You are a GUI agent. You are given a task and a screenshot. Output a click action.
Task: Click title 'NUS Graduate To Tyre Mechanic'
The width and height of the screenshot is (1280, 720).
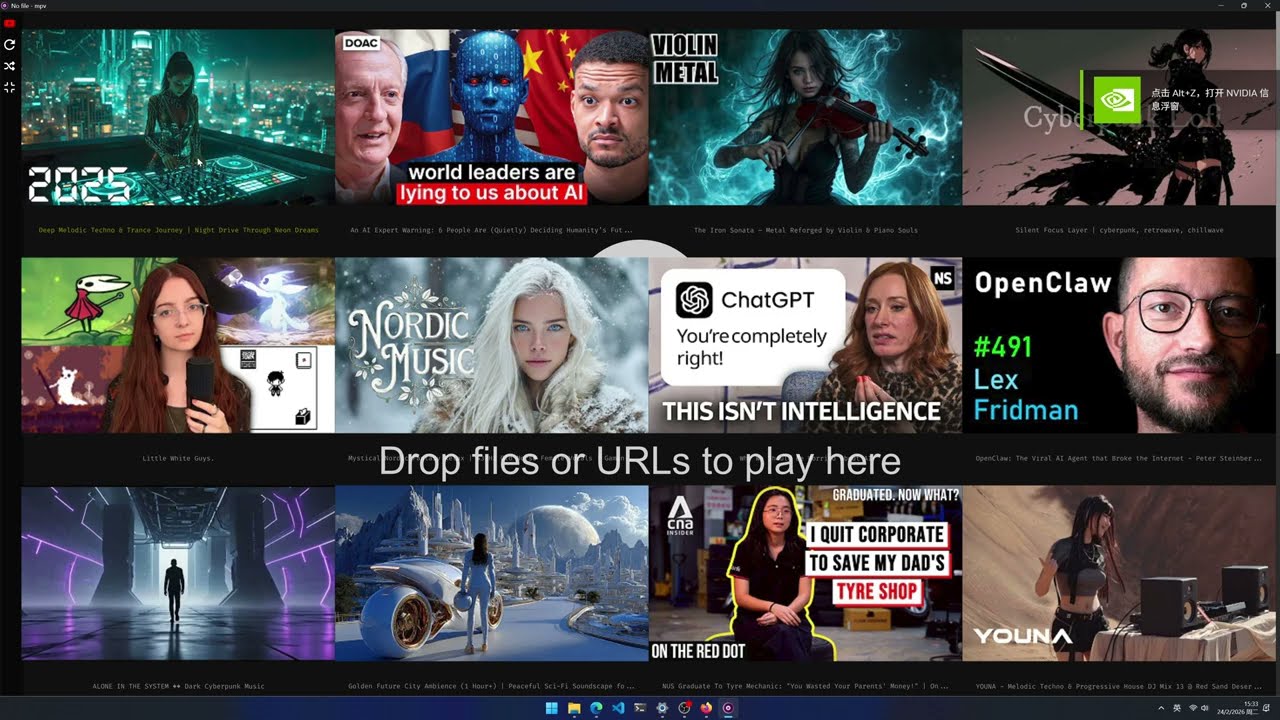[x=806, y=686]
